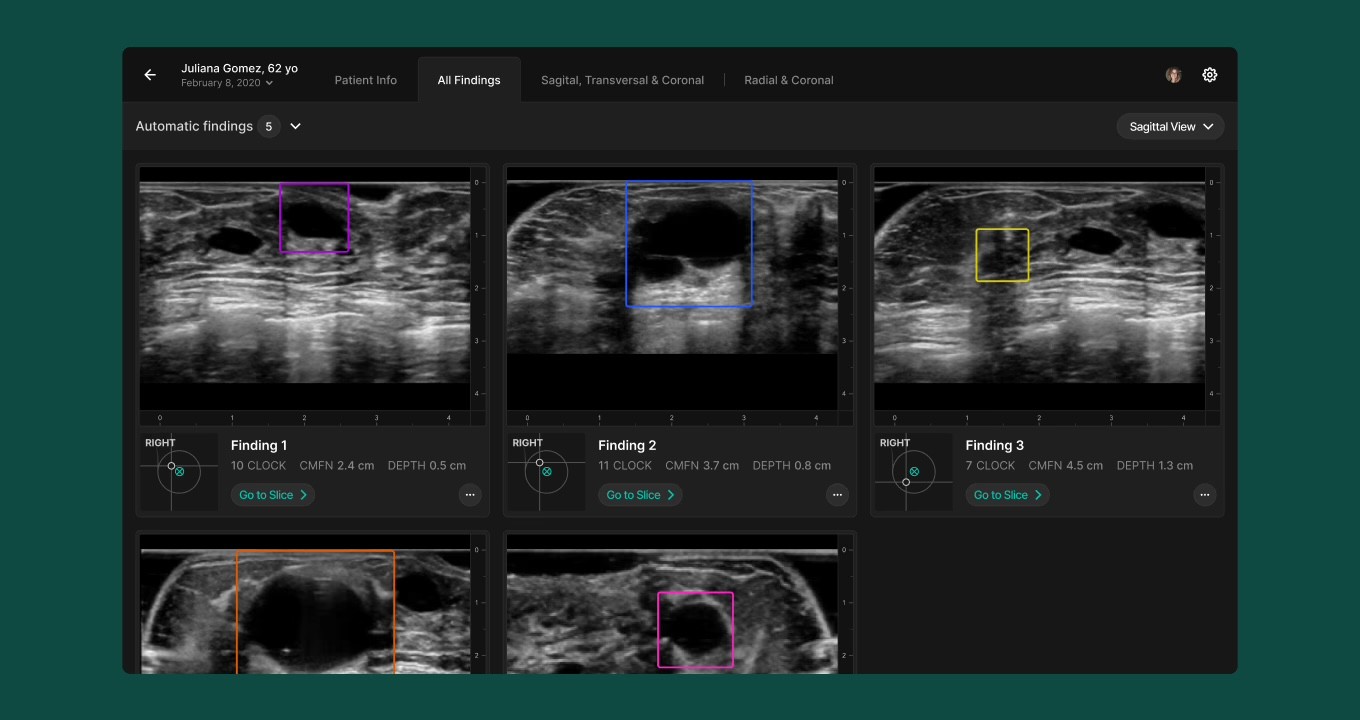Select the purple bounding box in Finding 1
This screenshot has width=1360, height=720.
315,217
